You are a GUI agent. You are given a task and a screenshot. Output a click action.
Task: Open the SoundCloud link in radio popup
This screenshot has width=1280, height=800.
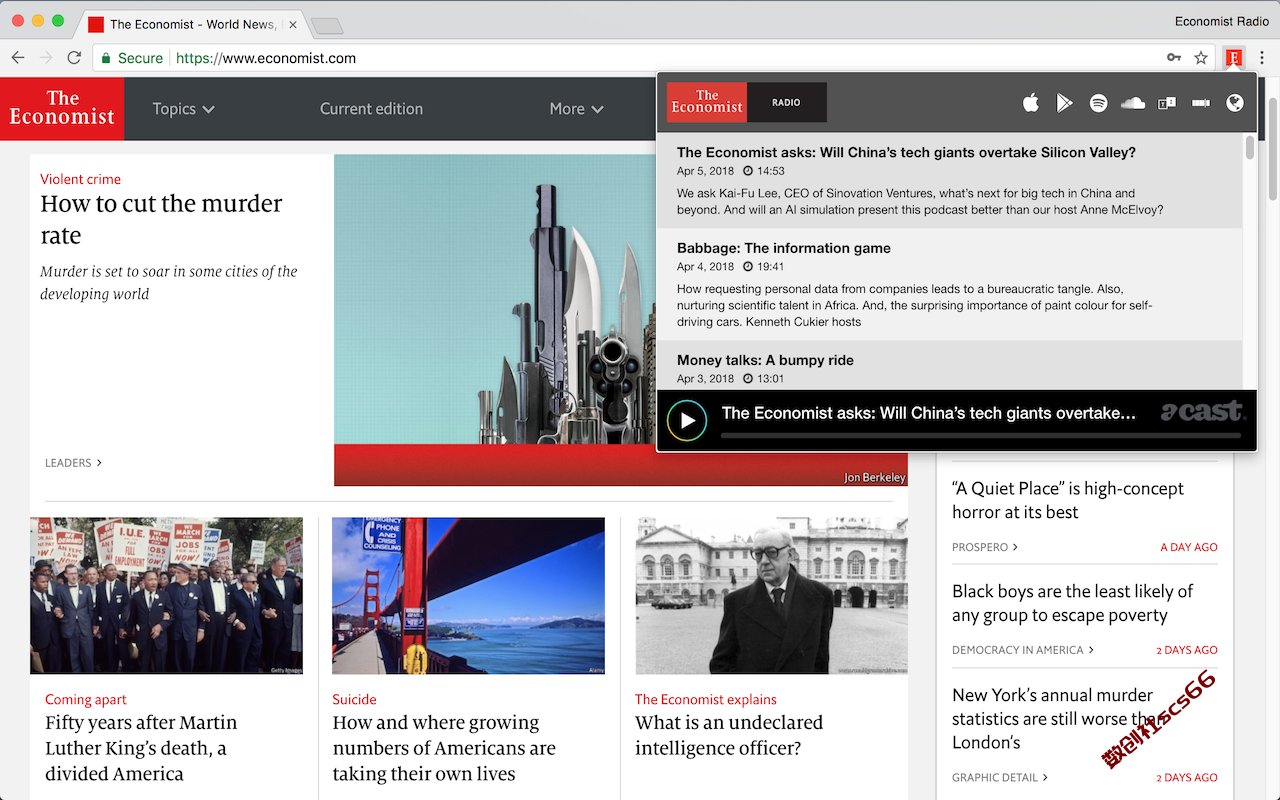[1132, 103]
